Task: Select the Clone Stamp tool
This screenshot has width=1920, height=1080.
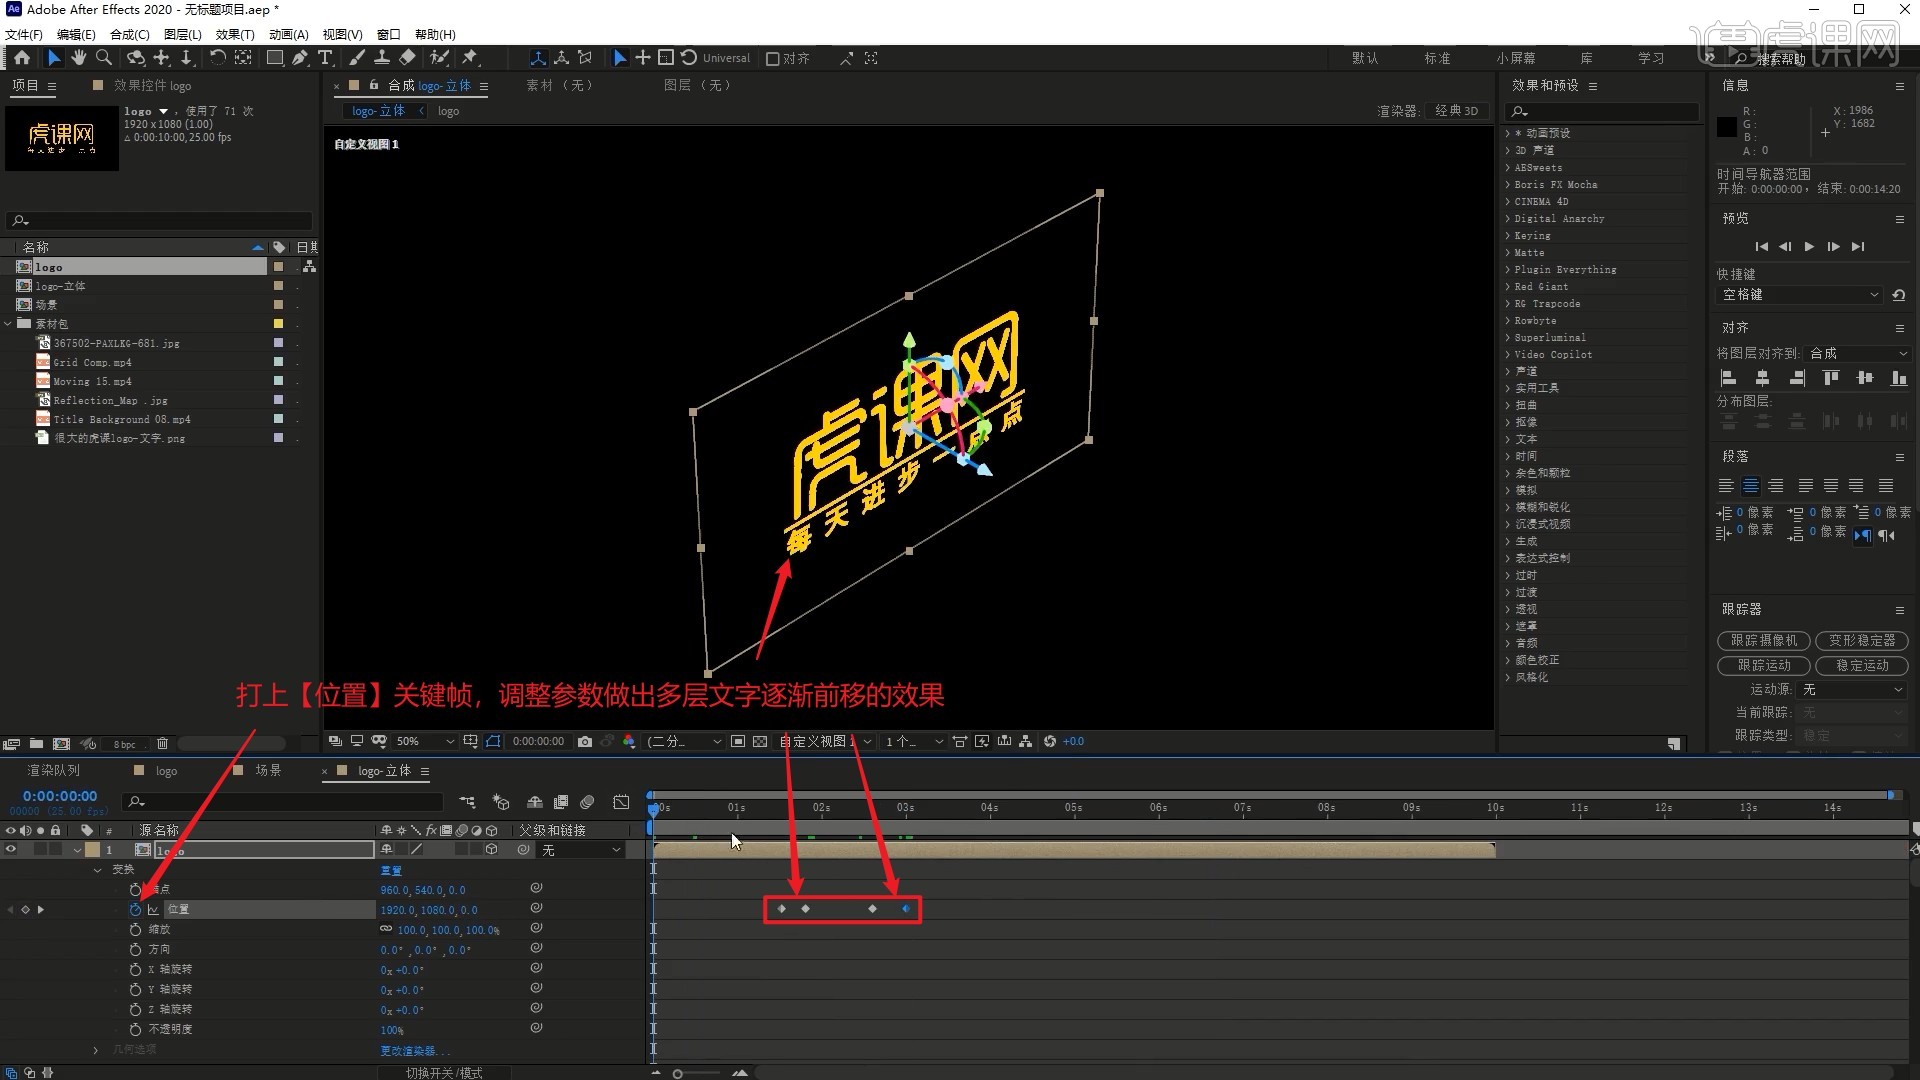Action: (x=382, y=58)
